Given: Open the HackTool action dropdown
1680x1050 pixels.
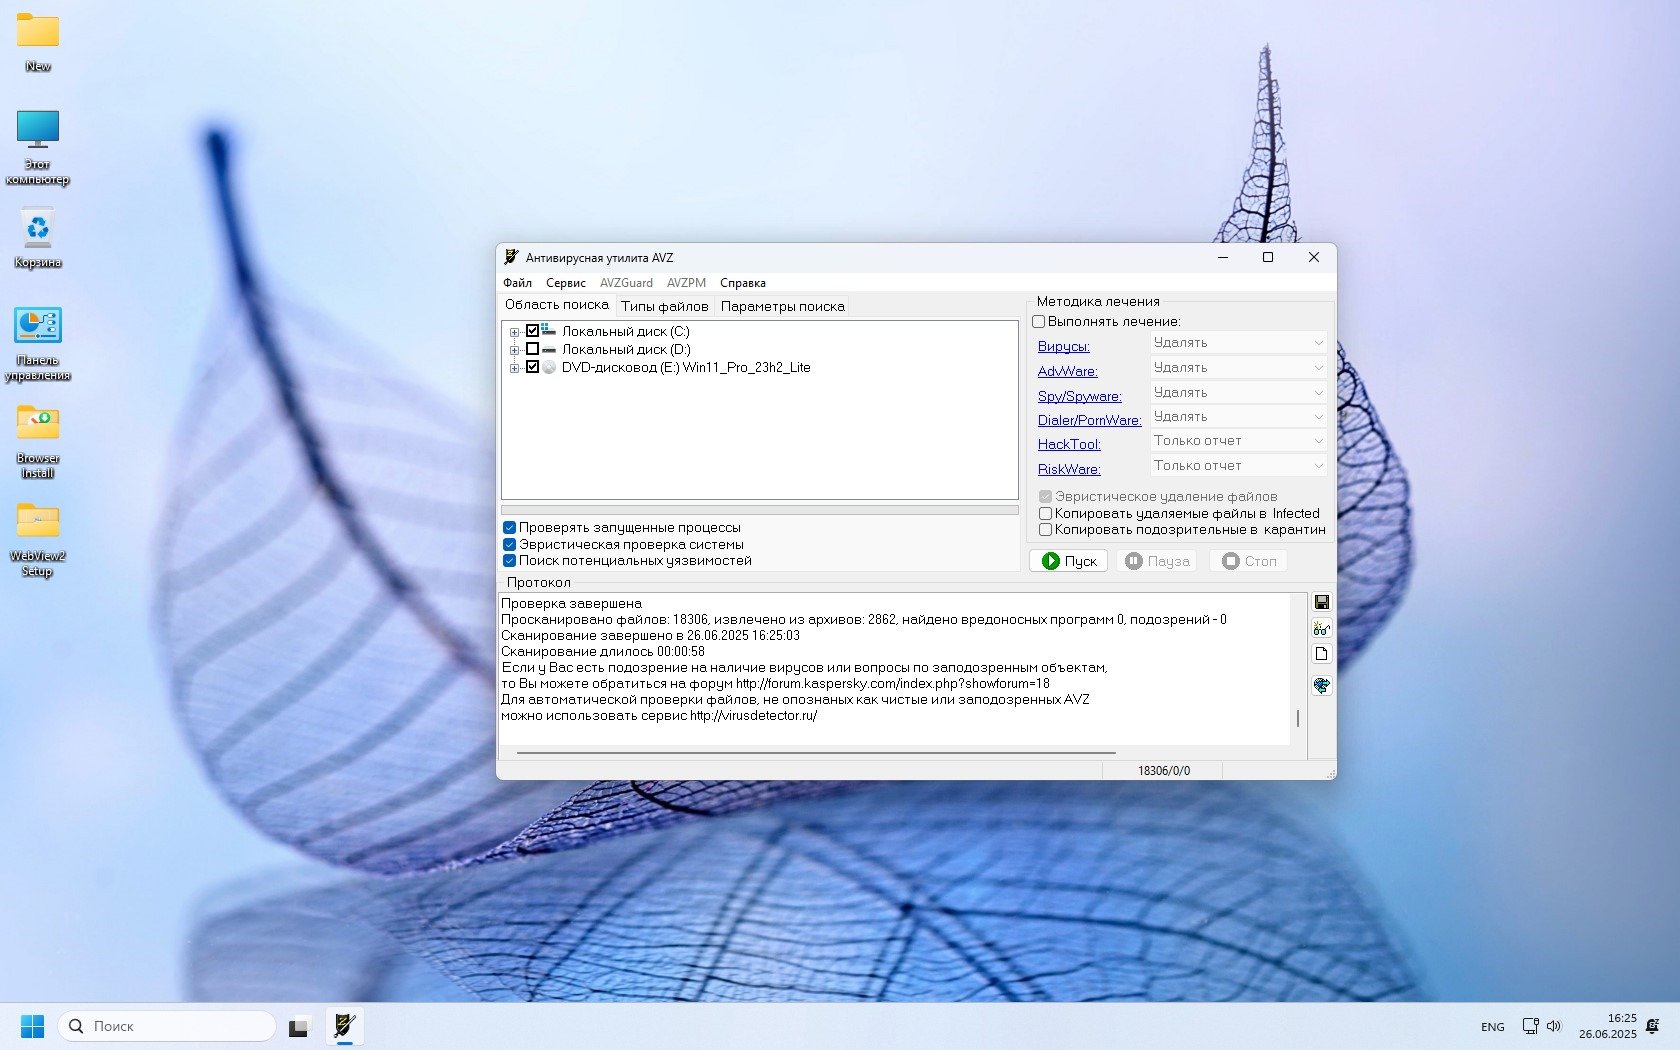Looking at the screenshot, I should click(x=1238, y=441).
